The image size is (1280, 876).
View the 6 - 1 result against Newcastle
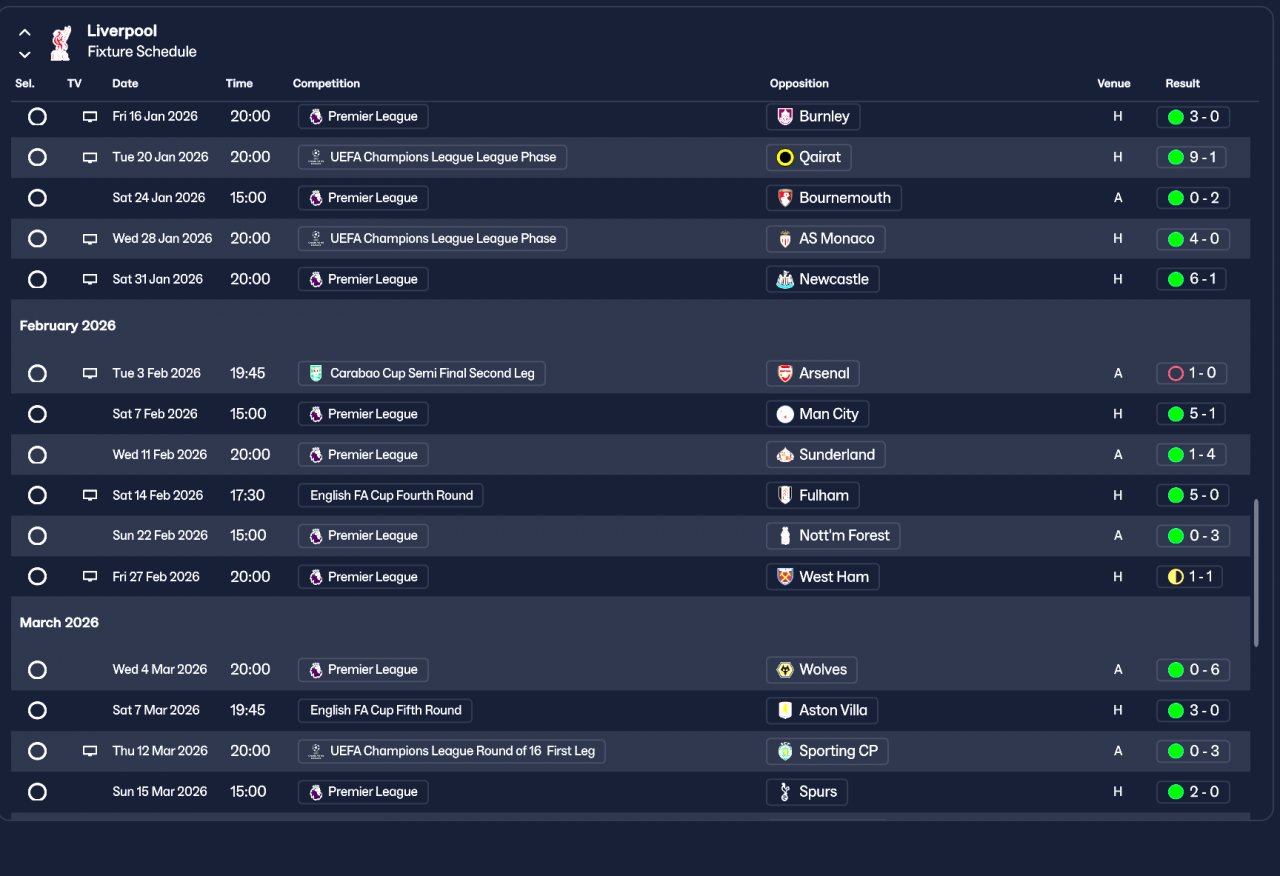[1192, 280]
